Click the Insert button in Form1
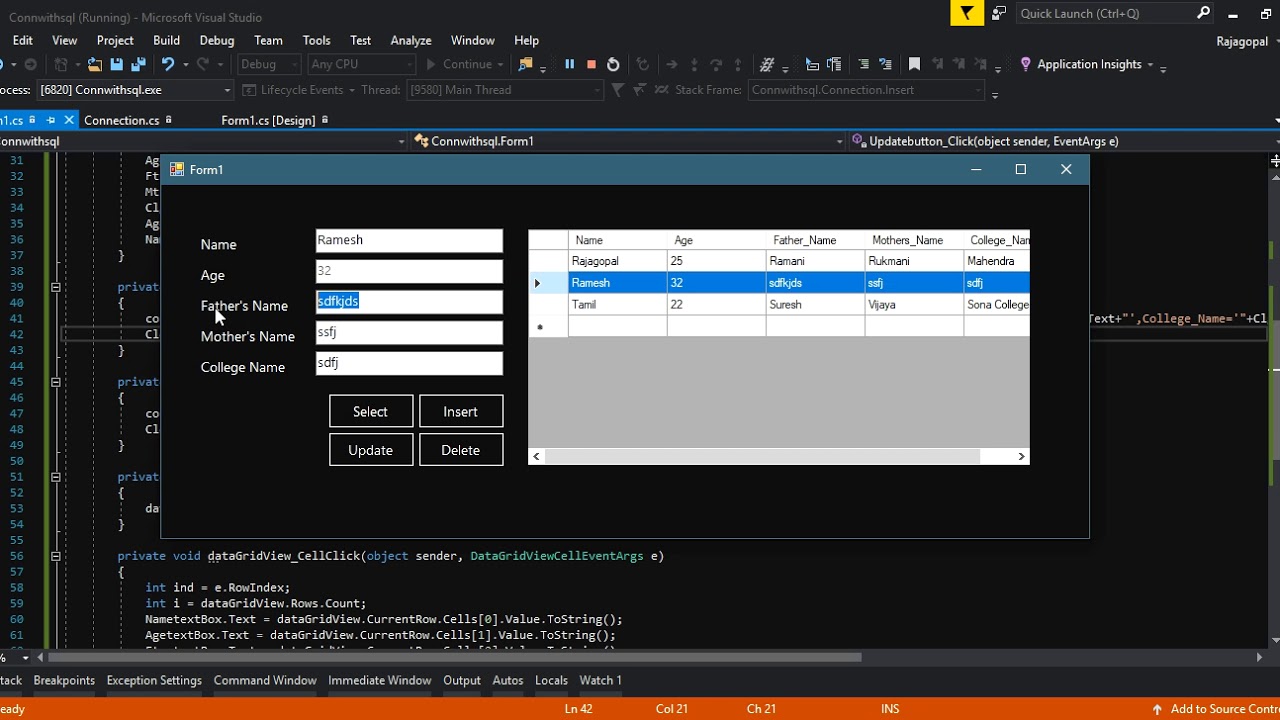Image resolution: width=1280 pixels, height=720 pixels. pos(461,412)
